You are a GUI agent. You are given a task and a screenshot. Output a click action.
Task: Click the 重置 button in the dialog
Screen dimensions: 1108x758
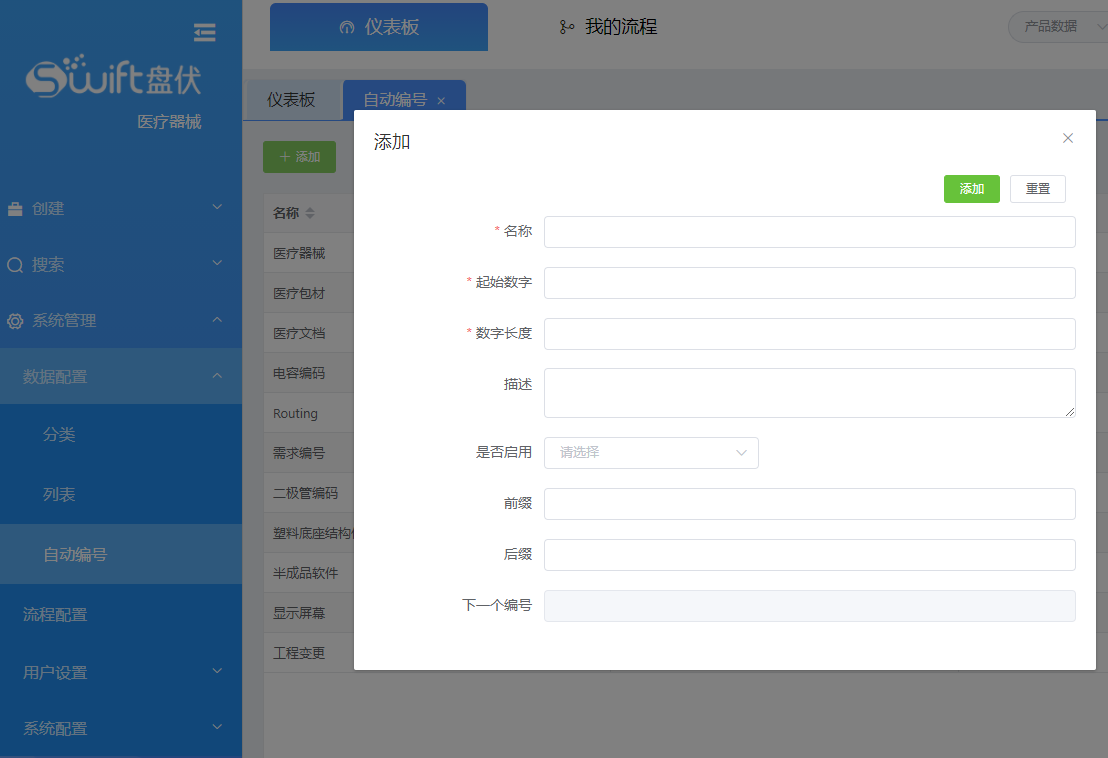pyautogui.click(x=1037, y=189)
